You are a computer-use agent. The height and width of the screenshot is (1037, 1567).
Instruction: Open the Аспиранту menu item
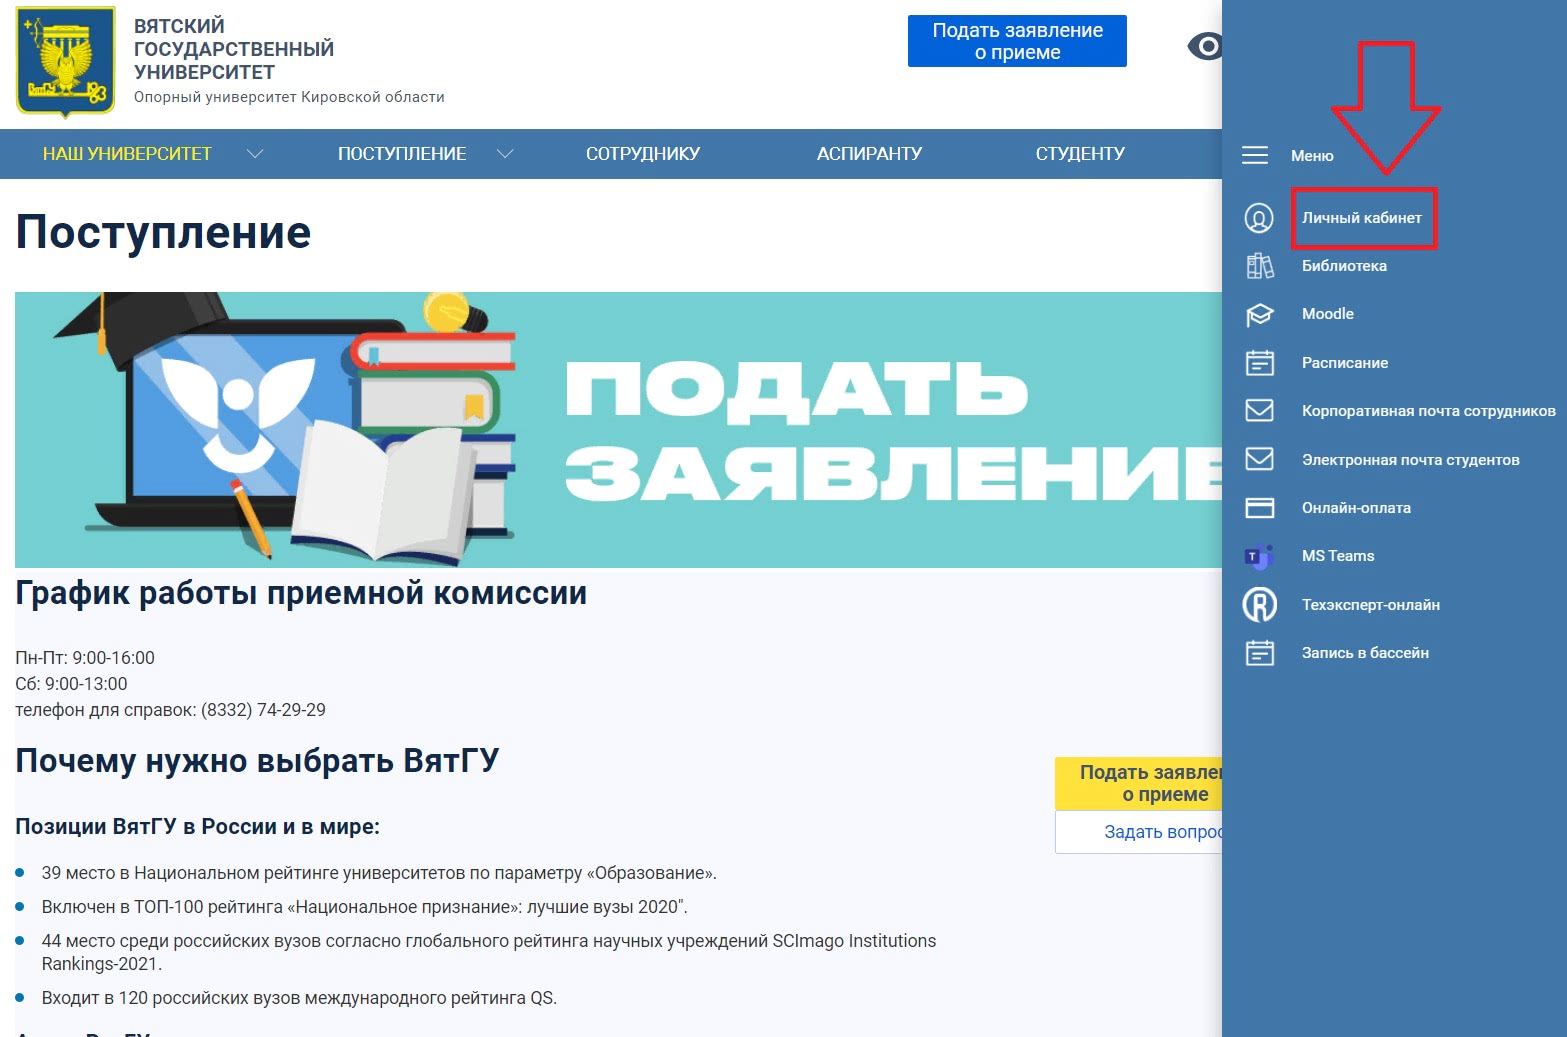pyautogui.click(x=869, y=154)
